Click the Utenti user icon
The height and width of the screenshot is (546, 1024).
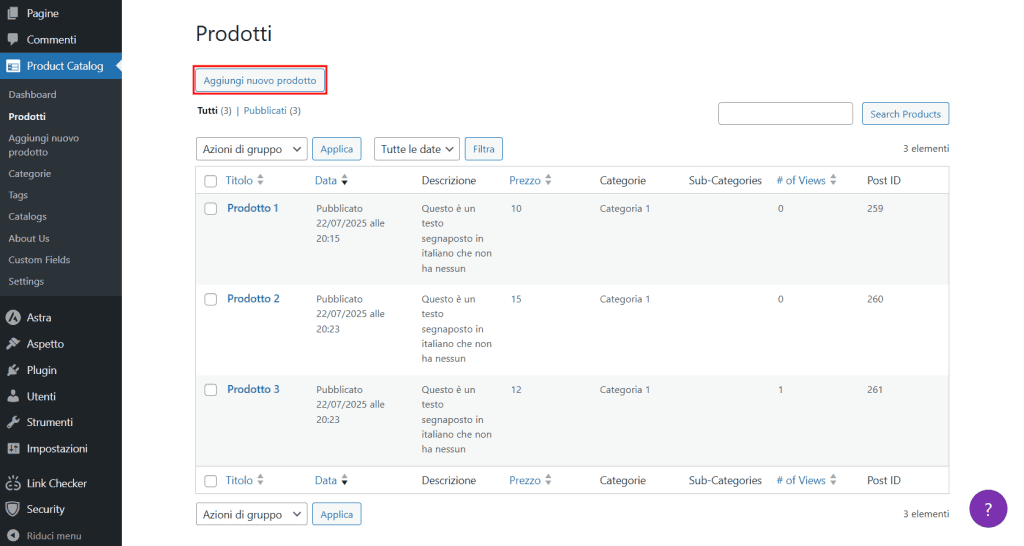click(x=13, y=396)
